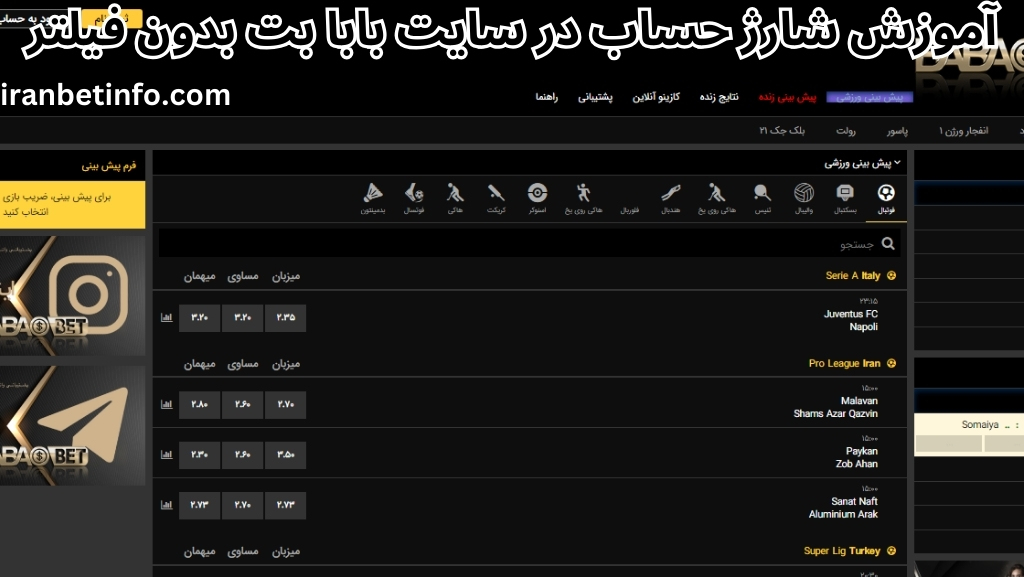1024x577 pixels.
Task: Open the Juventus FC vs Napoli match
Action: (x=850, y=320)
